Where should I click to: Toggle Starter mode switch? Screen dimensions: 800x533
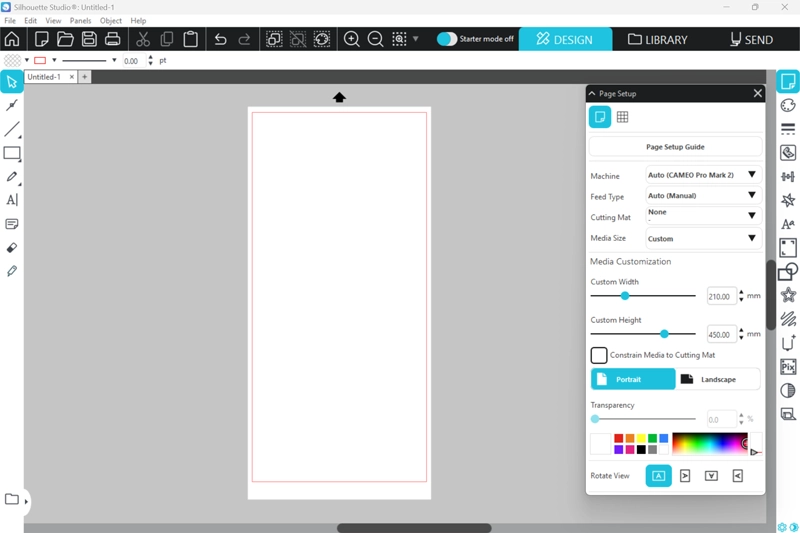click(447, 39)
